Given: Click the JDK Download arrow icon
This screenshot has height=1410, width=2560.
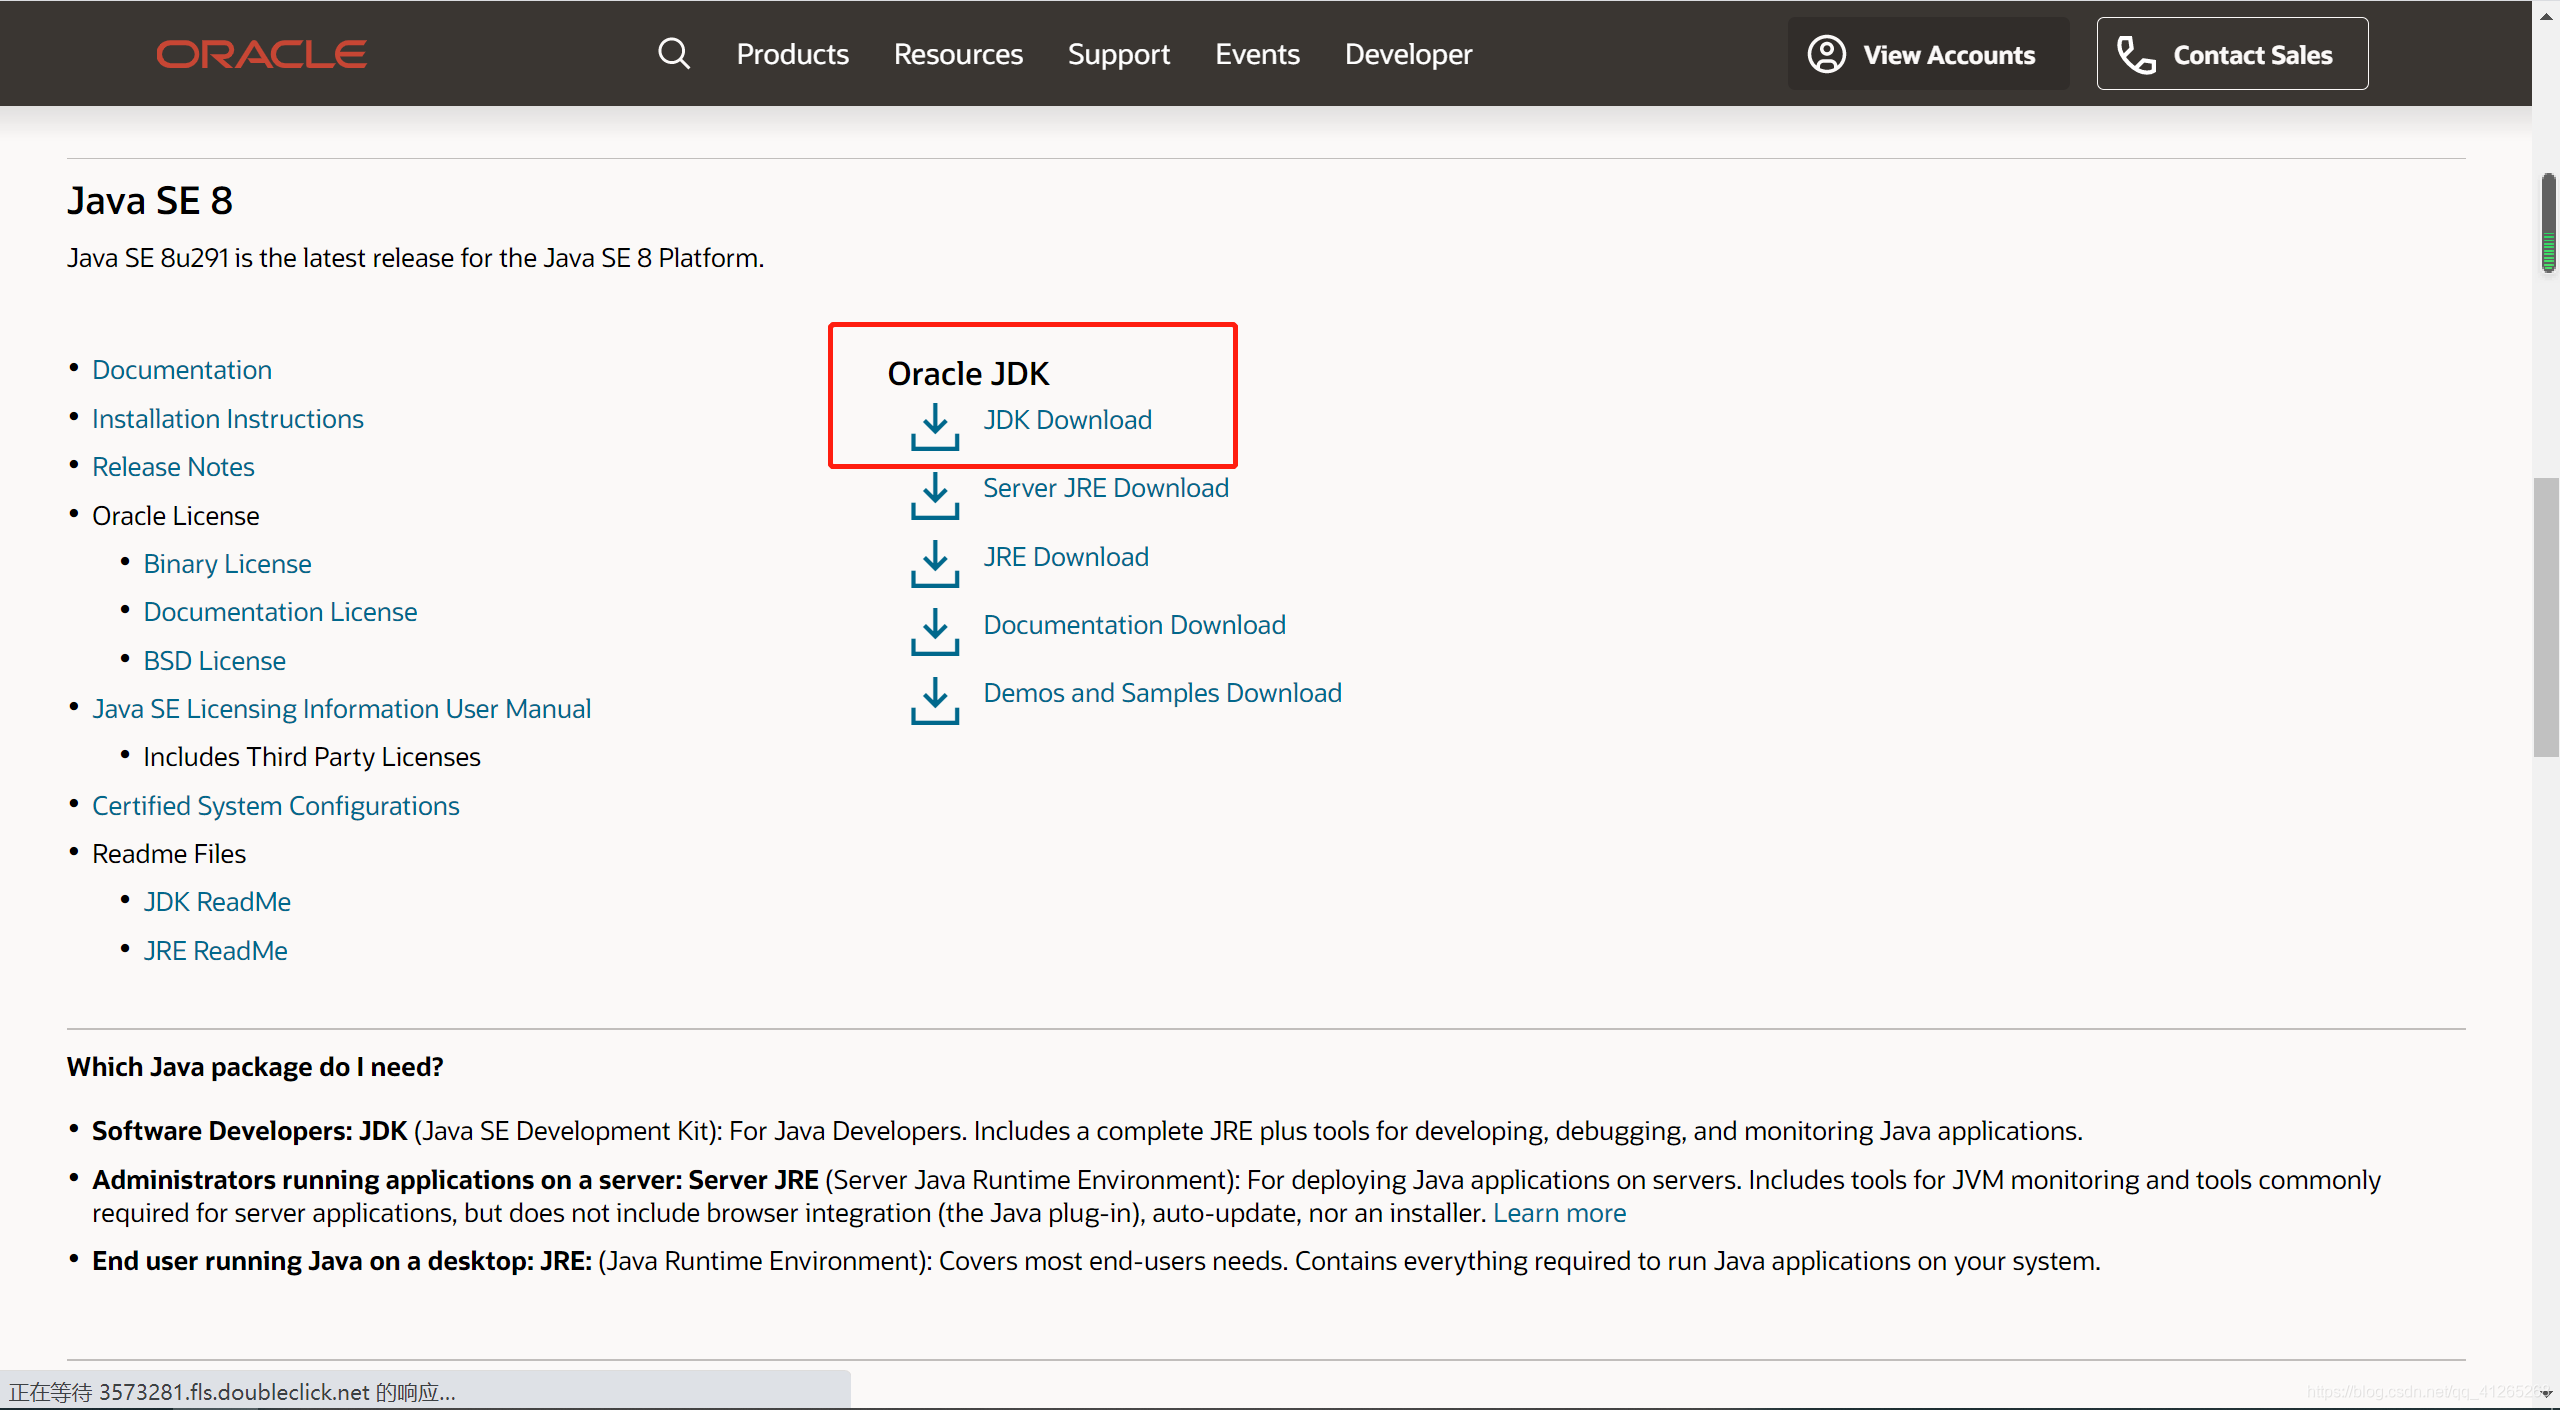Looking at the screenshot, I should coord(934,427).
